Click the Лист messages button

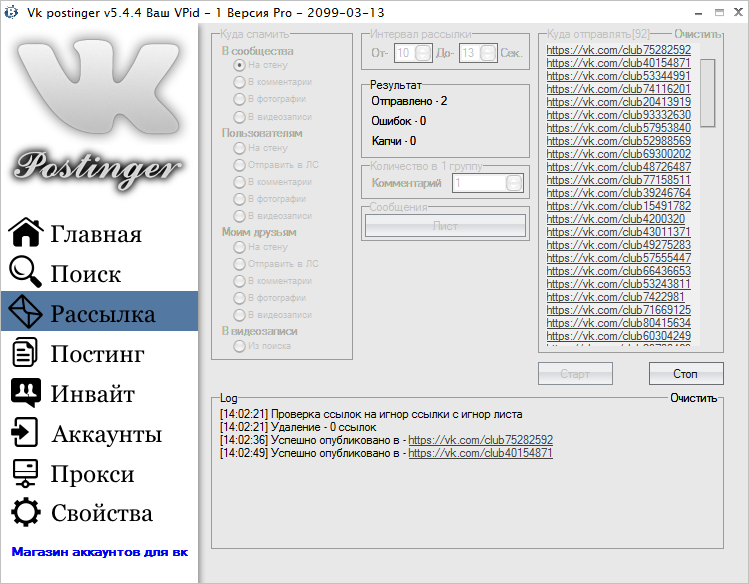point(445,226)
